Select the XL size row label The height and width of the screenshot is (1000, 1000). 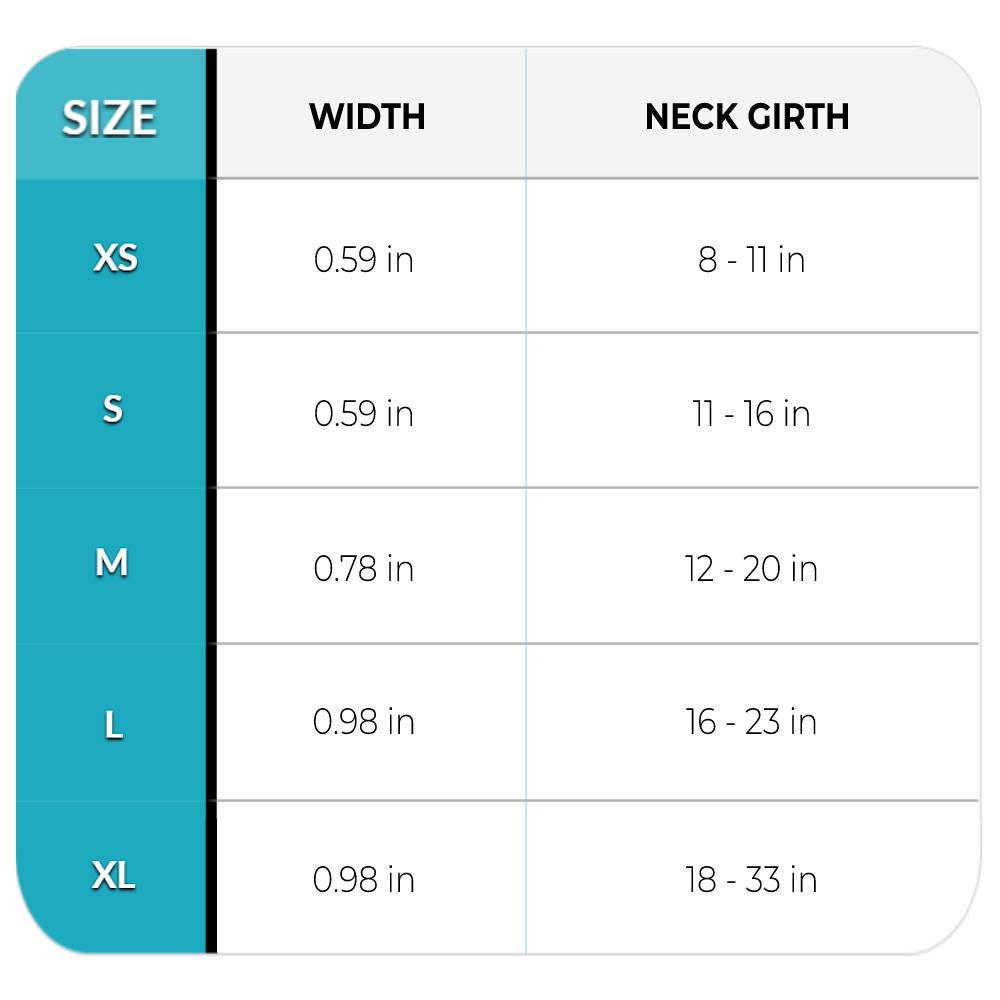pyautogui.click(x=114, y=877)
